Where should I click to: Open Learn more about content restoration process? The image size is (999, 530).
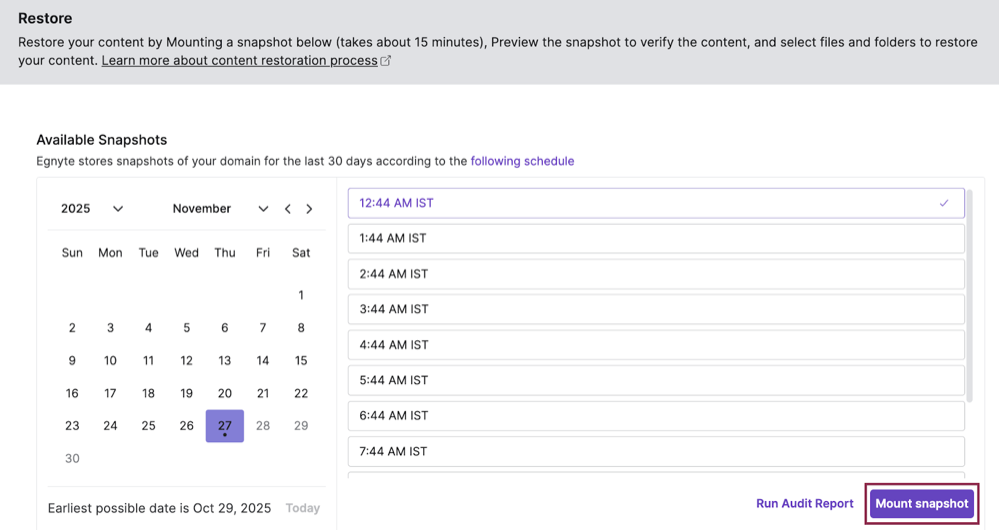coord(239,61)
